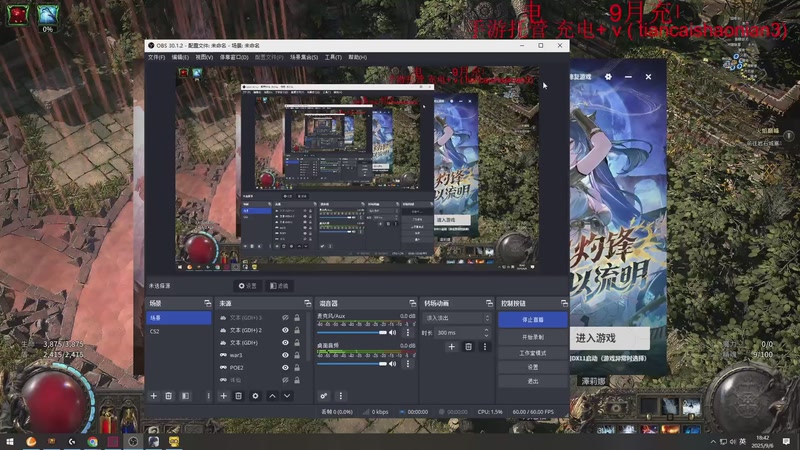Image resolution: width=800 pixels, height=450 pixels.
Task: Show hidden 文本 (GDI+) 3 source
Action: (285, 318)
